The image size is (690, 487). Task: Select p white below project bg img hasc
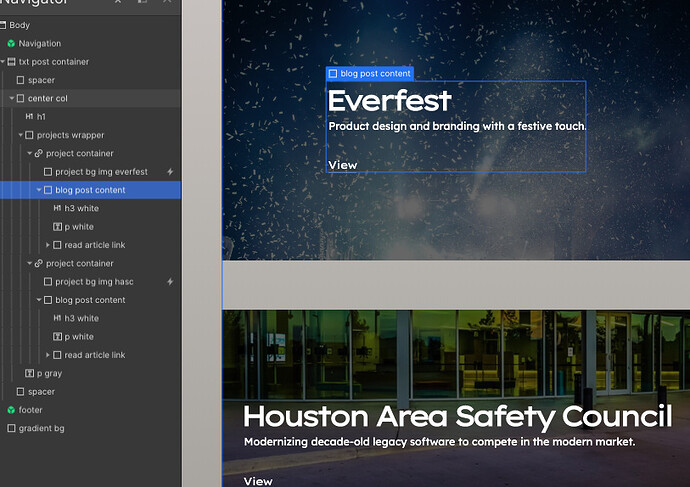[x=90, y=337]
